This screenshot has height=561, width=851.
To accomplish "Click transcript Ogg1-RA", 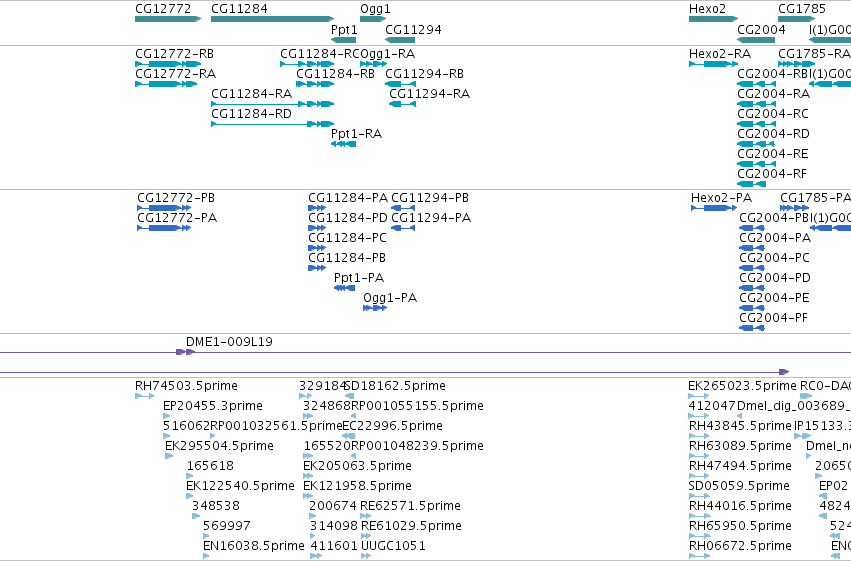I will pos(373,64).
